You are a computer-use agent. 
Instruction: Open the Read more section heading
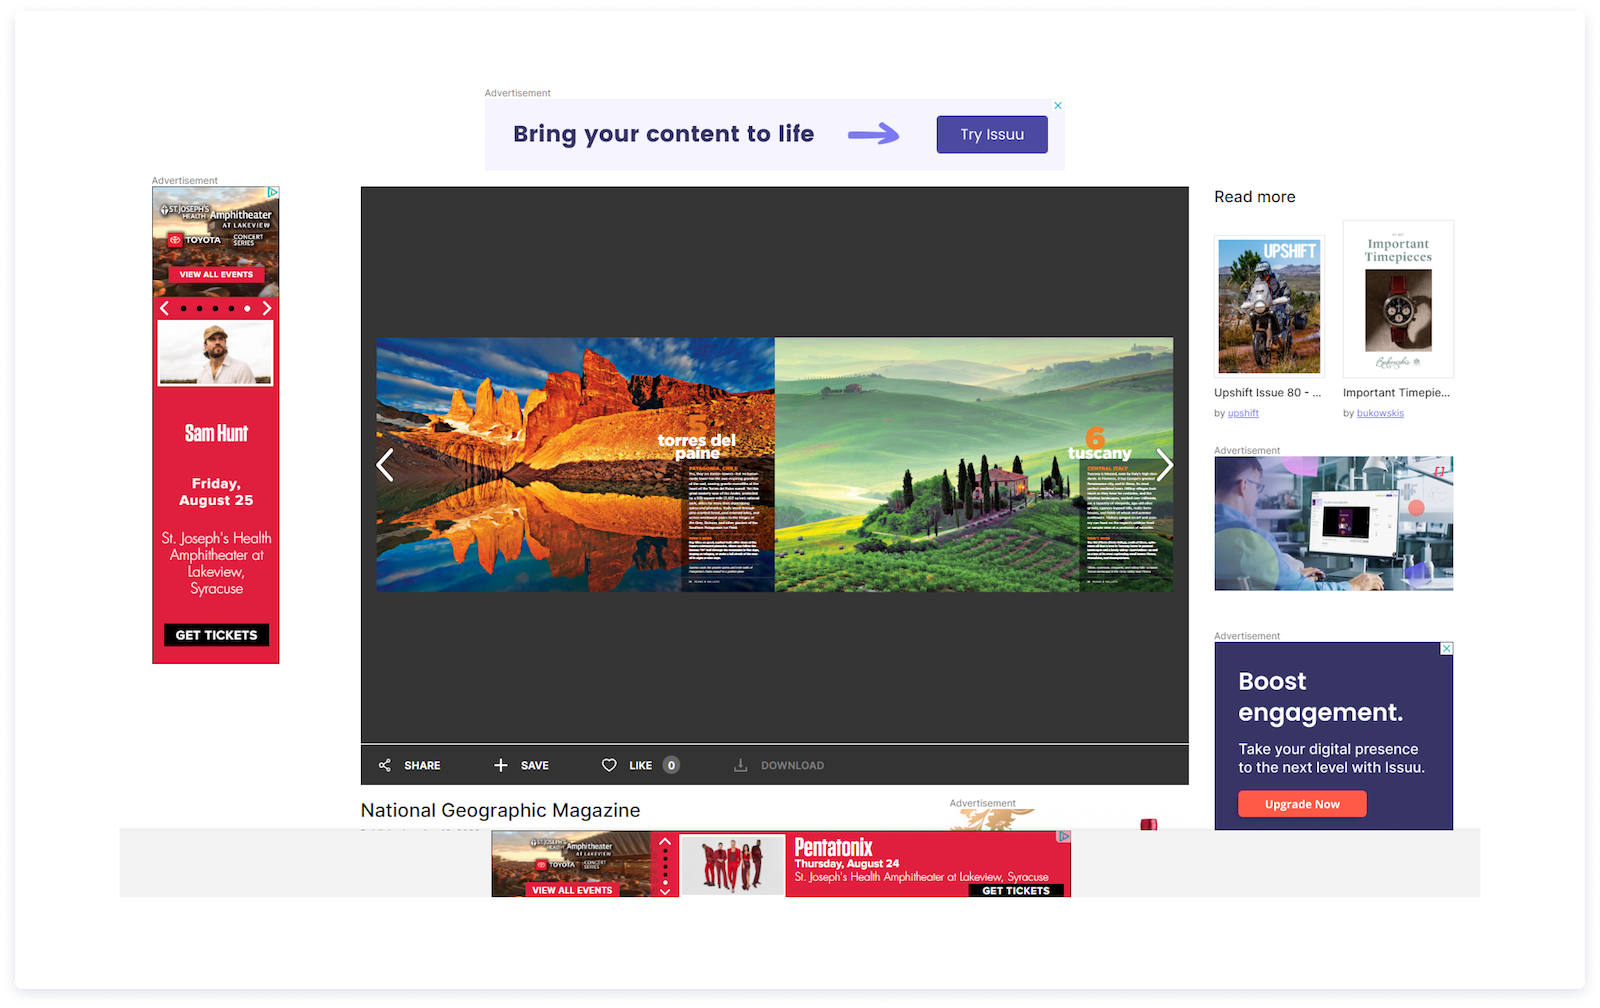coord(1254,196)
